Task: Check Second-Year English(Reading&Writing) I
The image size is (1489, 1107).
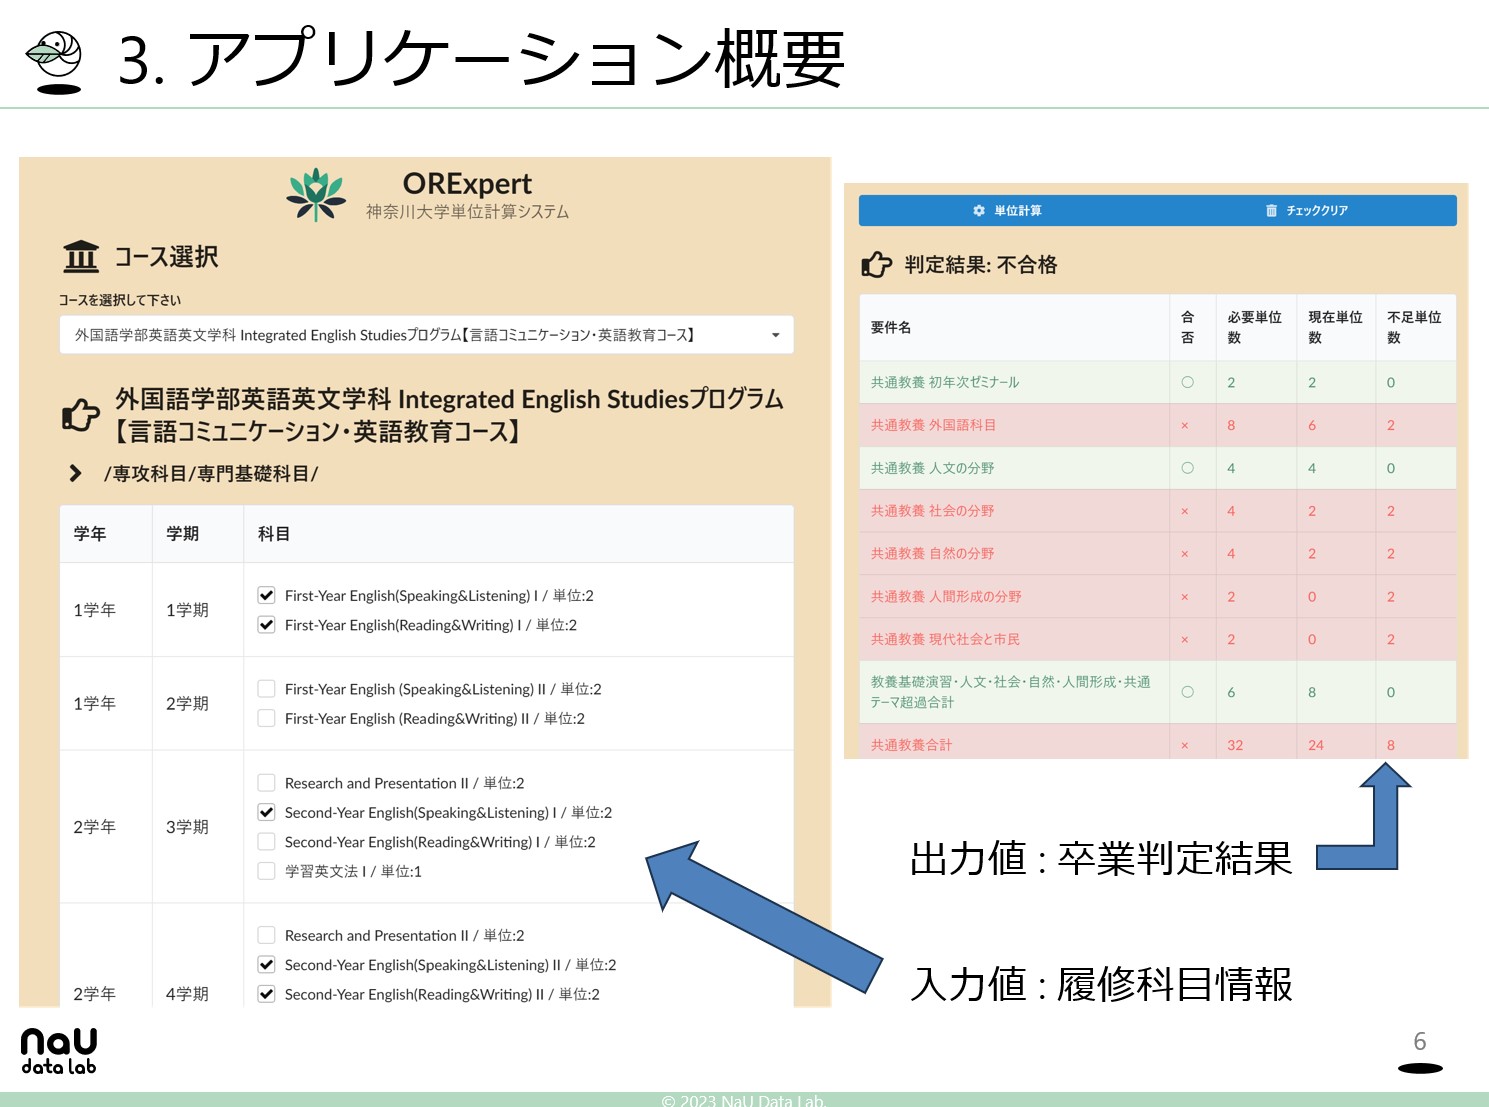Action: [x=266, y=841]
